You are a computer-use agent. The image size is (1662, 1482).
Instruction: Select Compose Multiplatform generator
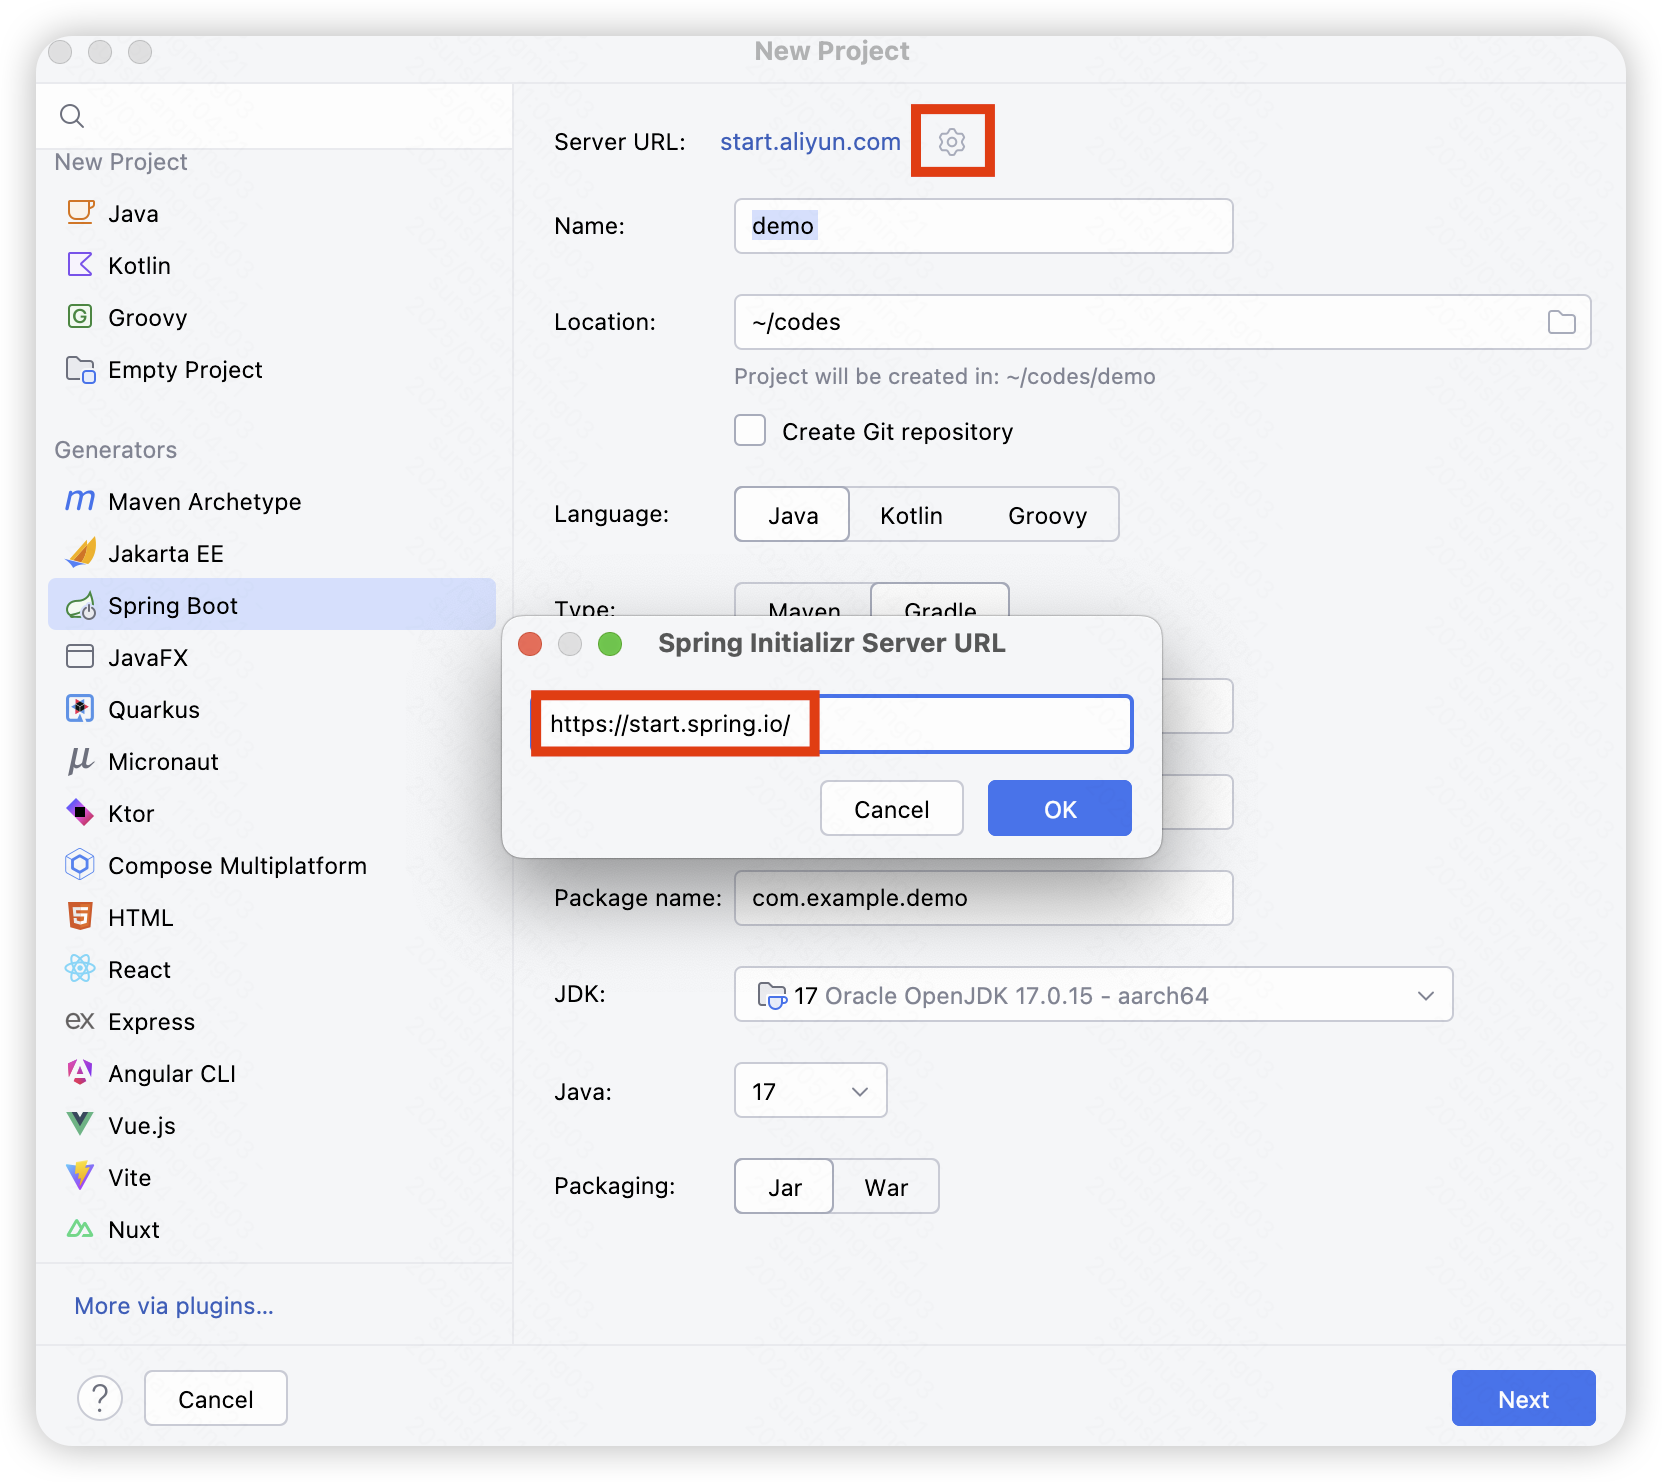point(272,865)
